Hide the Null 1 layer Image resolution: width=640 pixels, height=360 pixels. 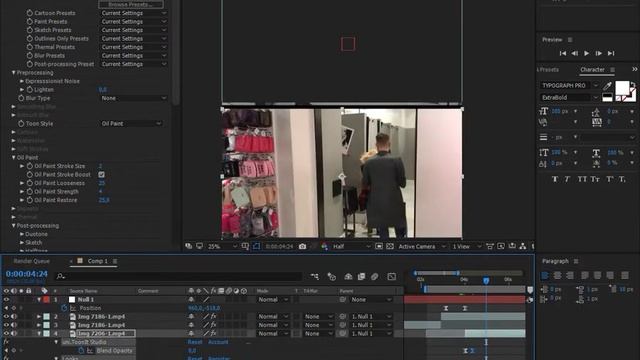pos(6,300)
